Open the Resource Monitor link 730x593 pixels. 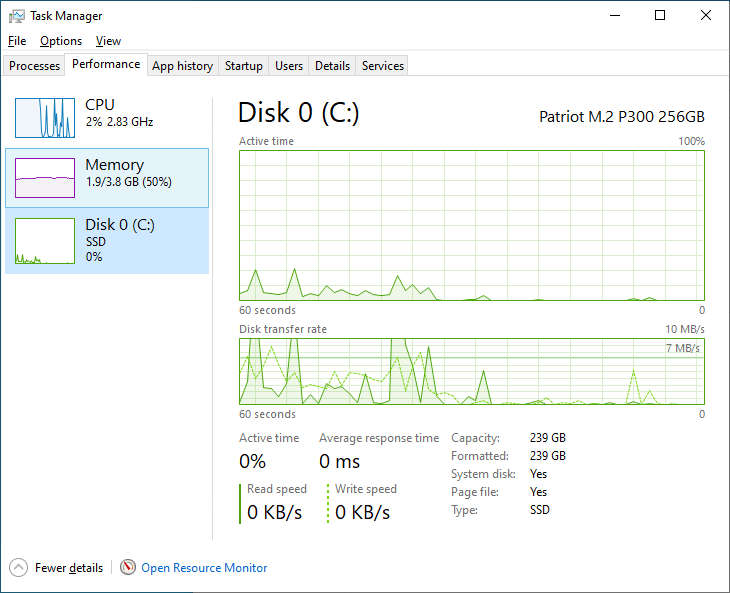tap(204, 568)
